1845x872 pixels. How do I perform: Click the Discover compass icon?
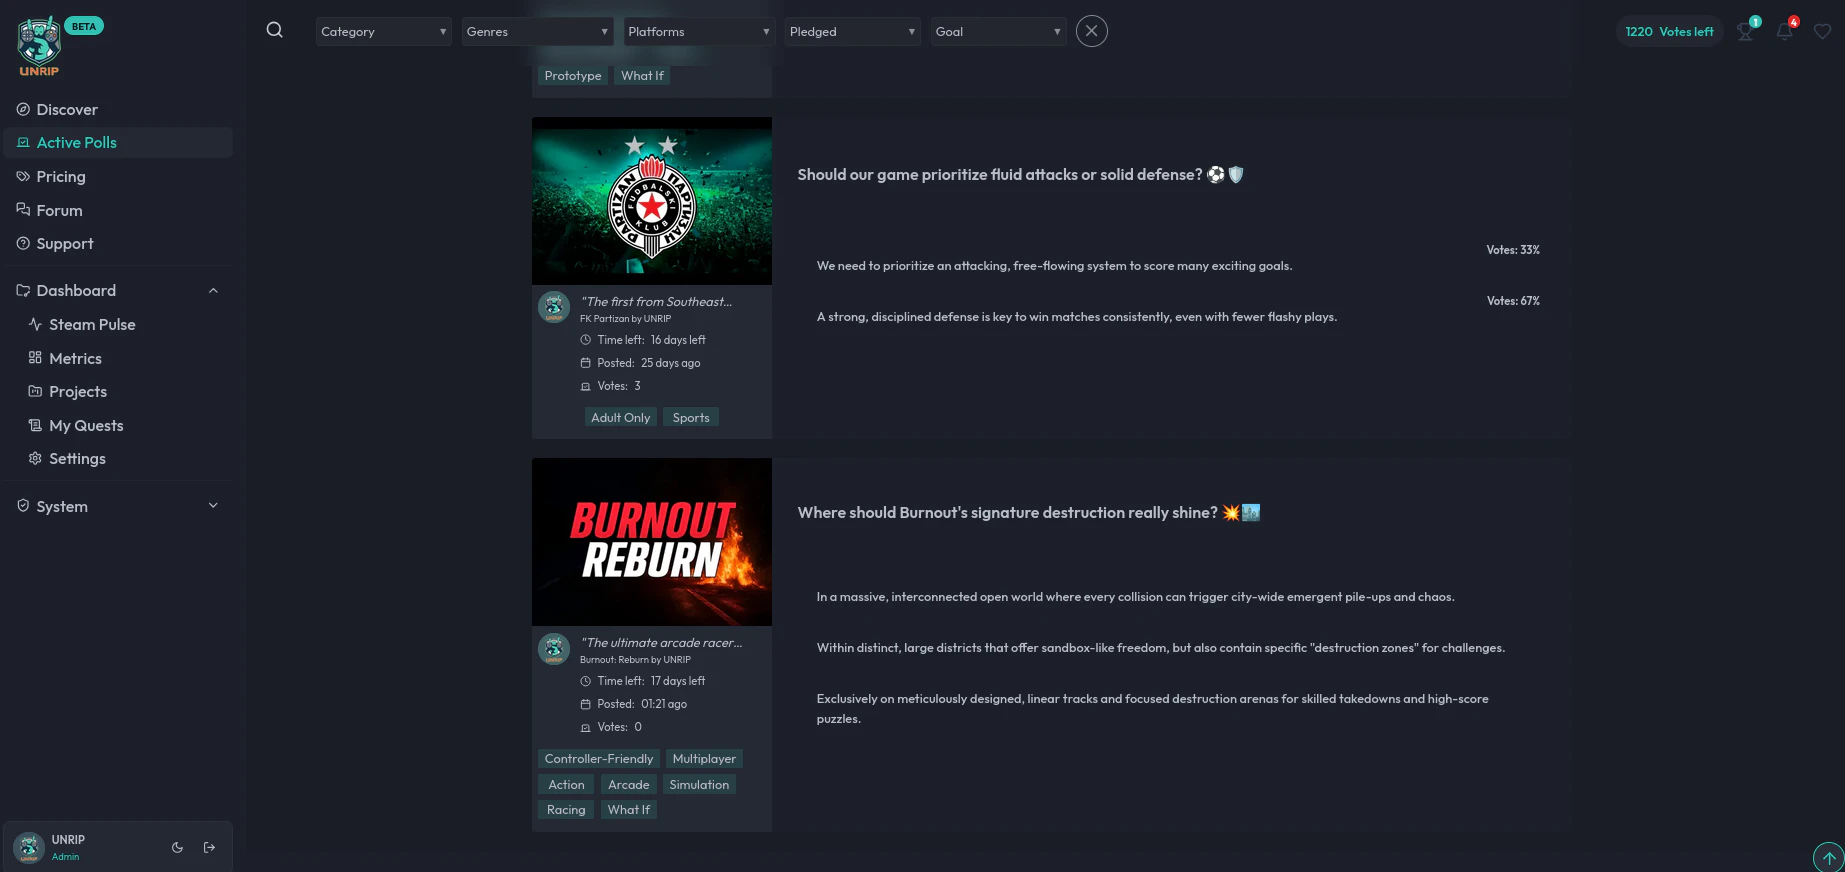click(23, 109)
